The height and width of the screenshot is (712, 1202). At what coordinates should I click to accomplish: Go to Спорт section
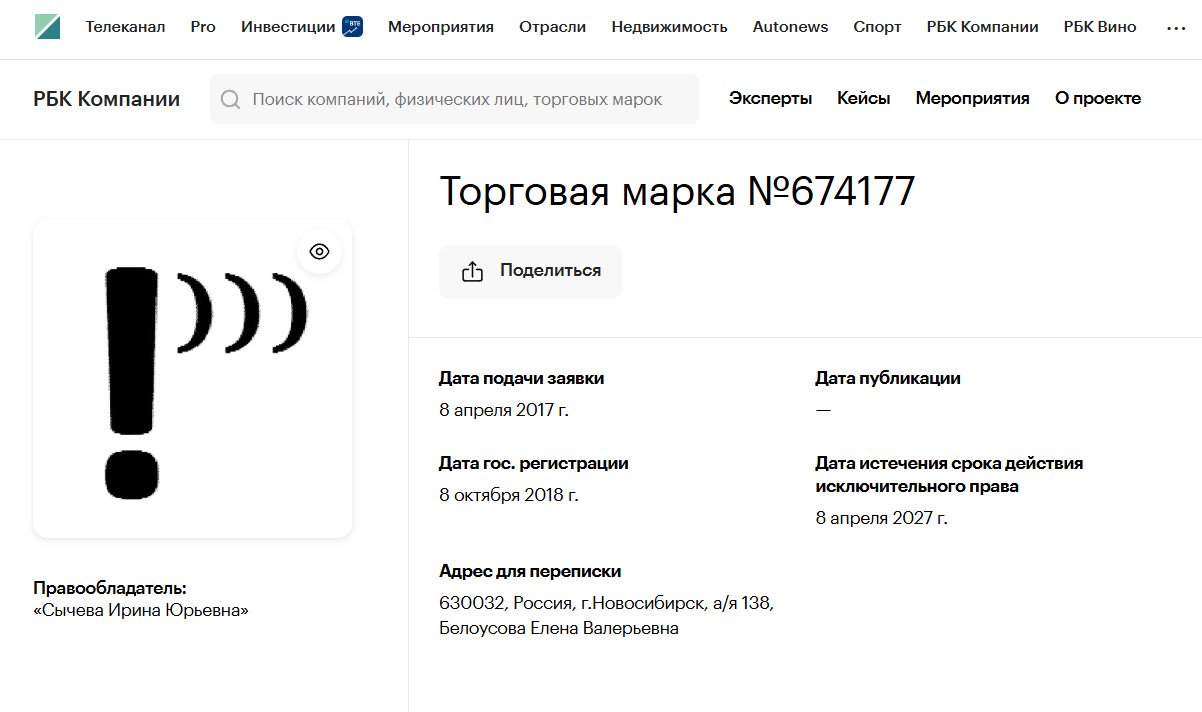[x=877, y=27]
